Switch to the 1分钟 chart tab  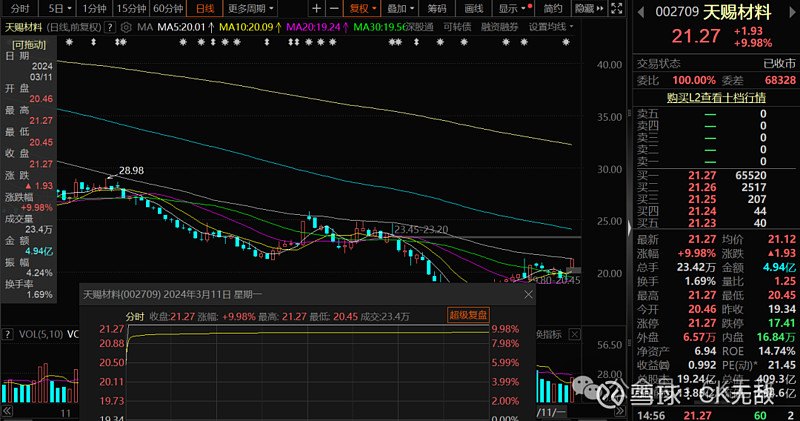click(x=94, y=8)
